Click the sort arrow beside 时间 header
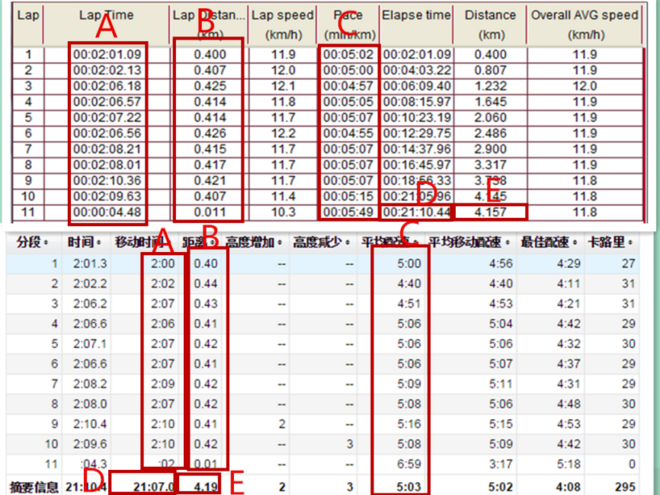Screen dimensions: 660x495 [x=100, y=243]
